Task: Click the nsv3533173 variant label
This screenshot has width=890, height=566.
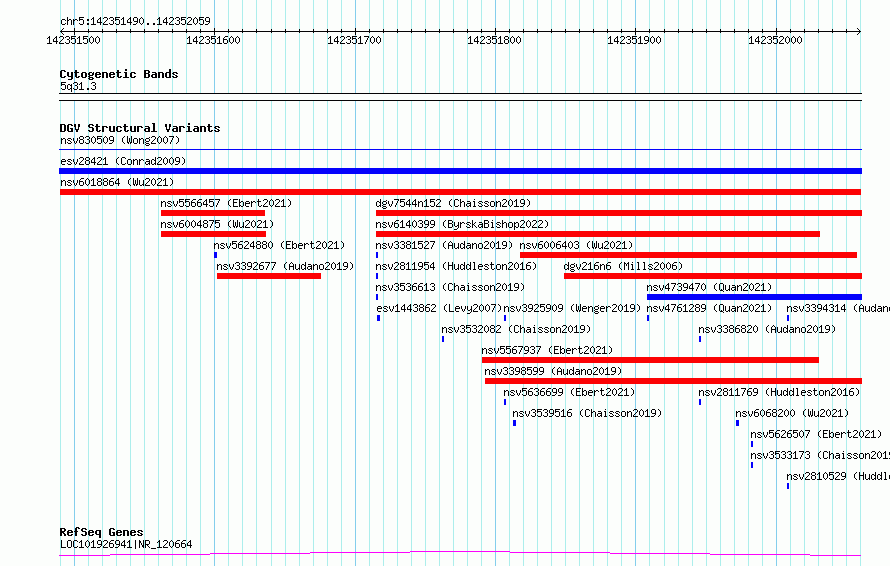Action: click(x=820, y=455)
